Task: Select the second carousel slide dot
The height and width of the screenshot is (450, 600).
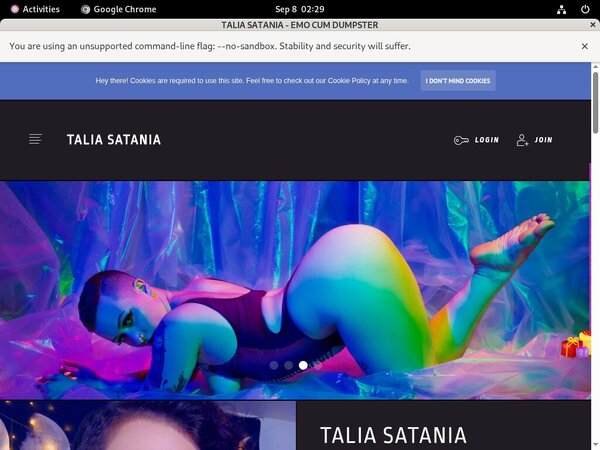Action: (x=288, y=366)
